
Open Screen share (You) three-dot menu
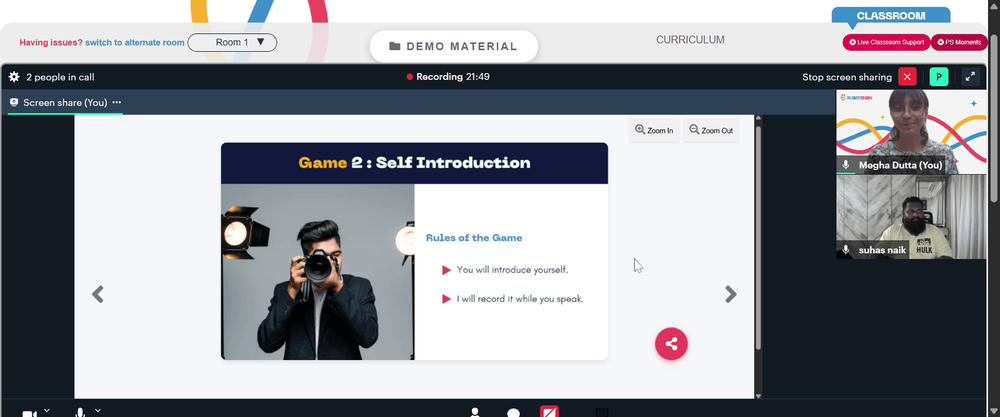pos(117,103)
